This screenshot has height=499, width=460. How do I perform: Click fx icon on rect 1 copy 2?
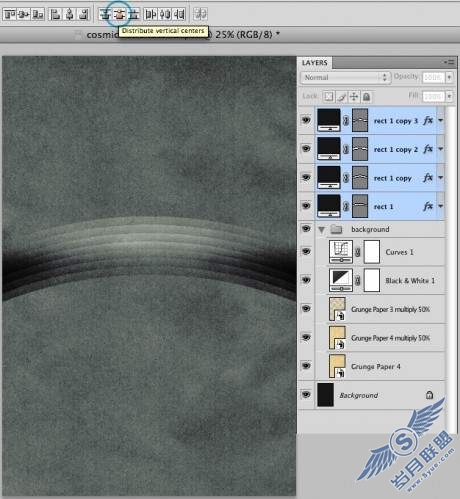click(x=428, y=149)
